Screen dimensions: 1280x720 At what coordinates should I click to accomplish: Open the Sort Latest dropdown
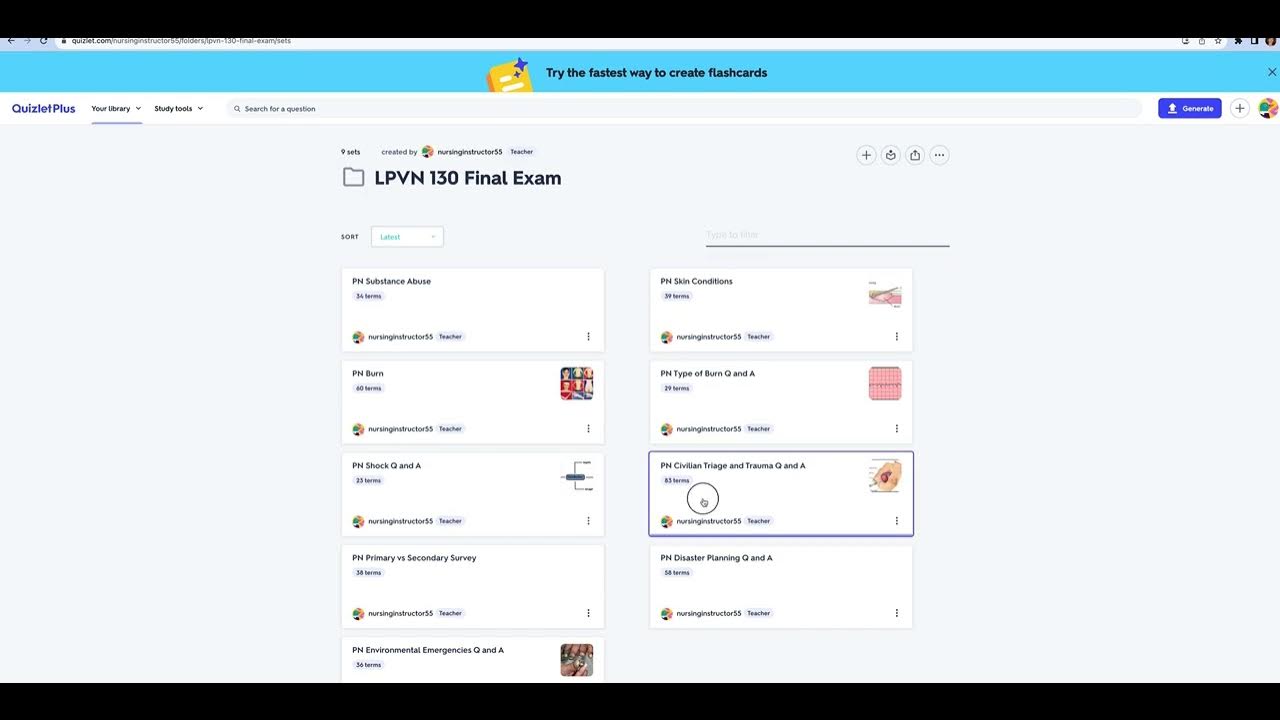[x=407, y=237]
